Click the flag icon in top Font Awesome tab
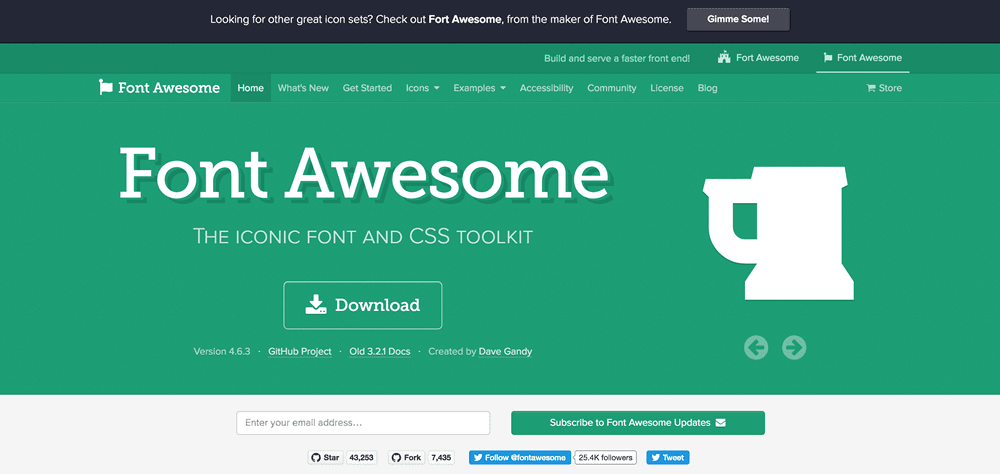 827,58
